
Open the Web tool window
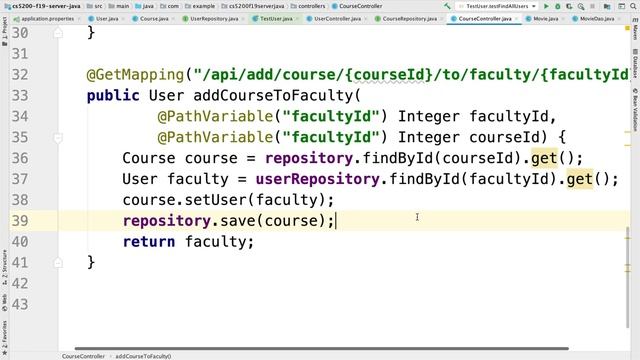click(x=4, y=302)
